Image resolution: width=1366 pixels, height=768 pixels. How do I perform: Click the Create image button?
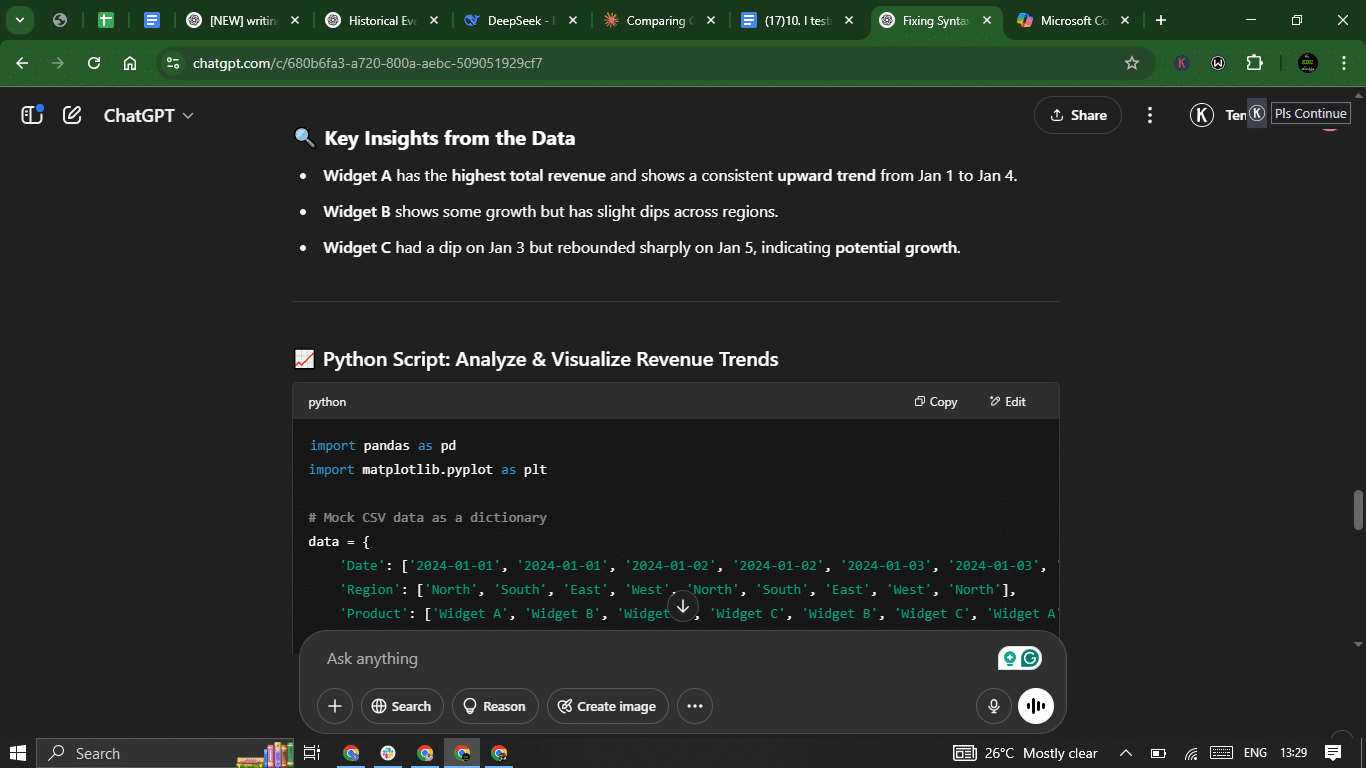click(x=607, y=706)
